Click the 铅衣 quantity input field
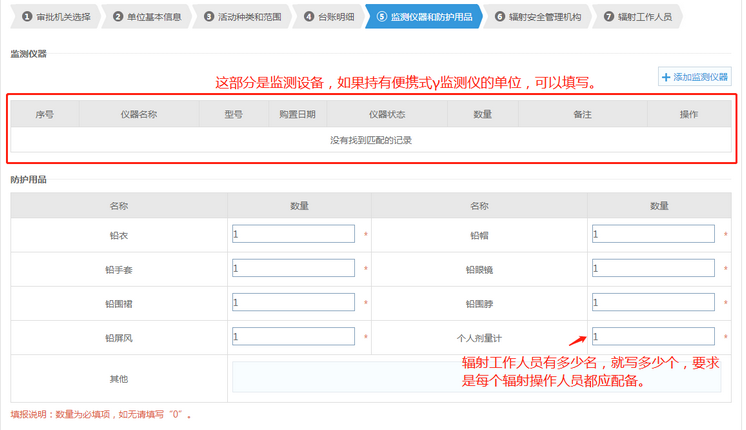 pyautogui.click(x=293, y=234)
